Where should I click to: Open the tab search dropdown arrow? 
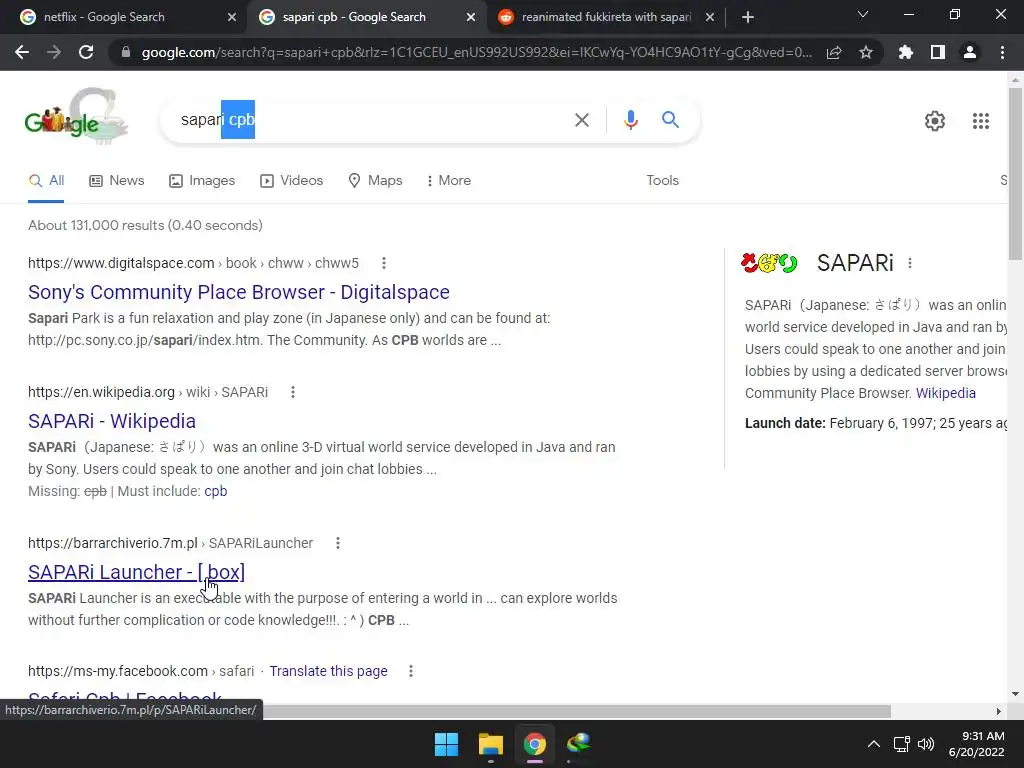[x=863, y=14]
